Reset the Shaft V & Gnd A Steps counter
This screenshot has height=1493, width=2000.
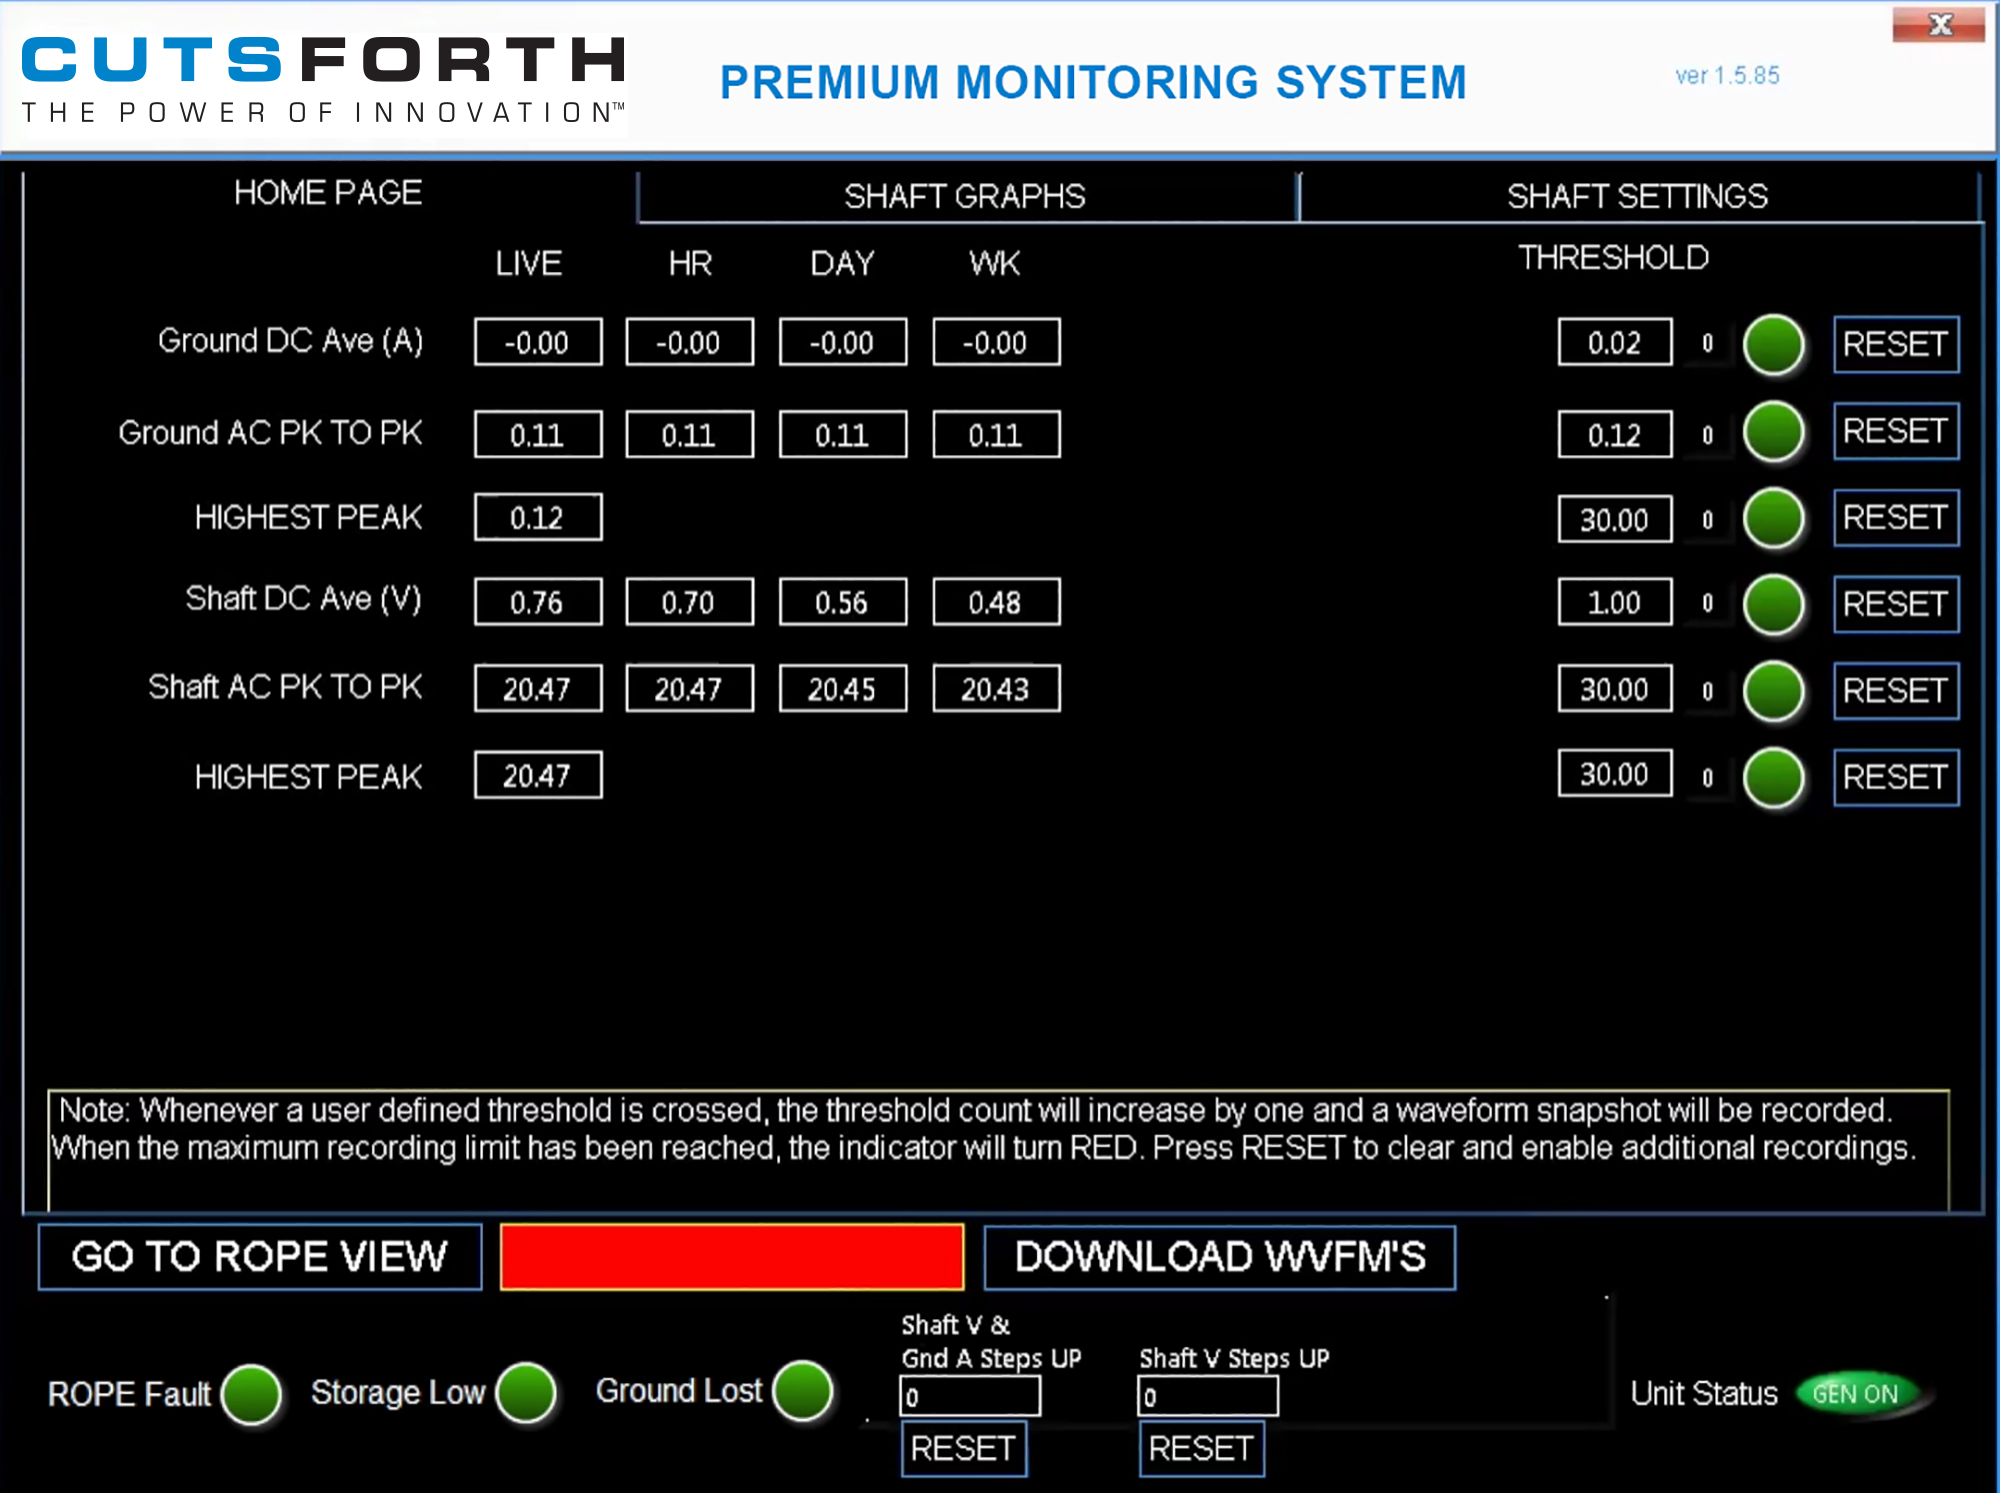pos(962,1448)
